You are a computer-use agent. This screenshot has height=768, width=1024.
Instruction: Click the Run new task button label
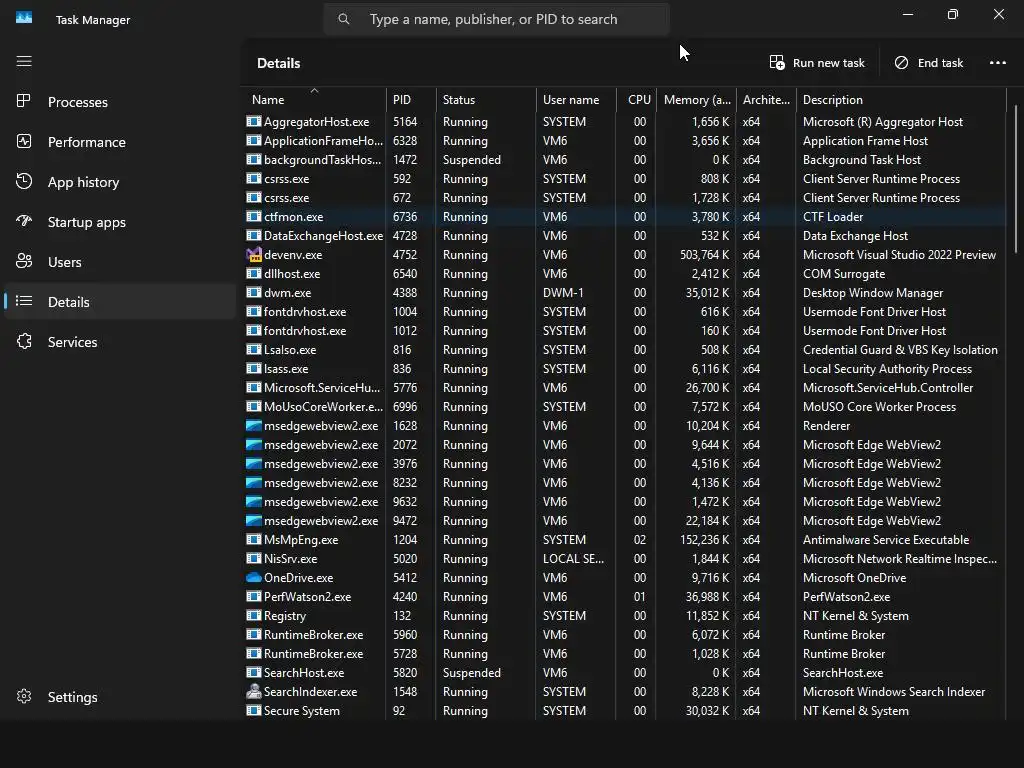828,63
